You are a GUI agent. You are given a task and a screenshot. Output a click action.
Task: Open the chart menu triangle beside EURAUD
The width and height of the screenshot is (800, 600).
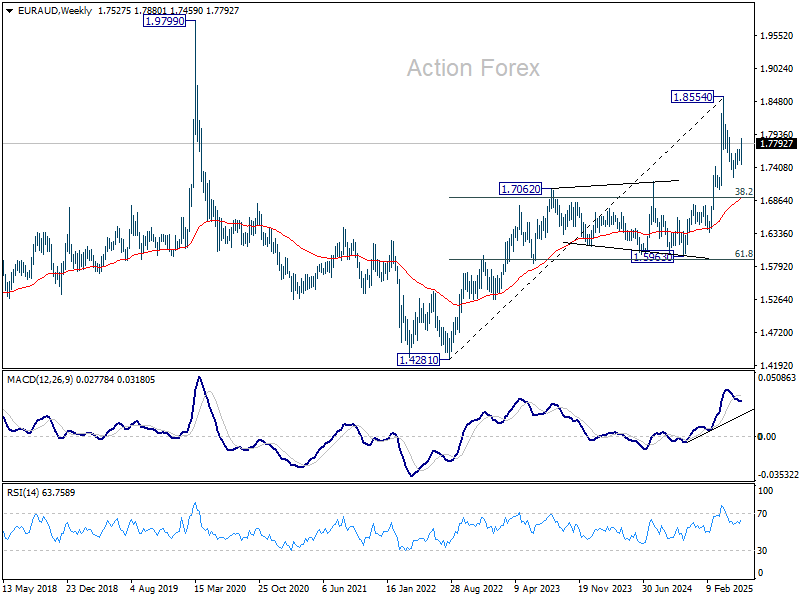pyautogui.click(x=9, y=11)
